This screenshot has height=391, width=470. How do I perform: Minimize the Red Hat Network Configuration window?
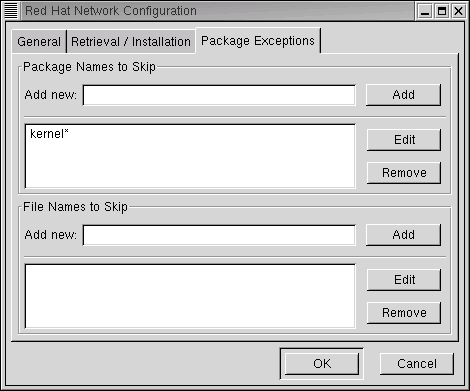pos(425,11)
